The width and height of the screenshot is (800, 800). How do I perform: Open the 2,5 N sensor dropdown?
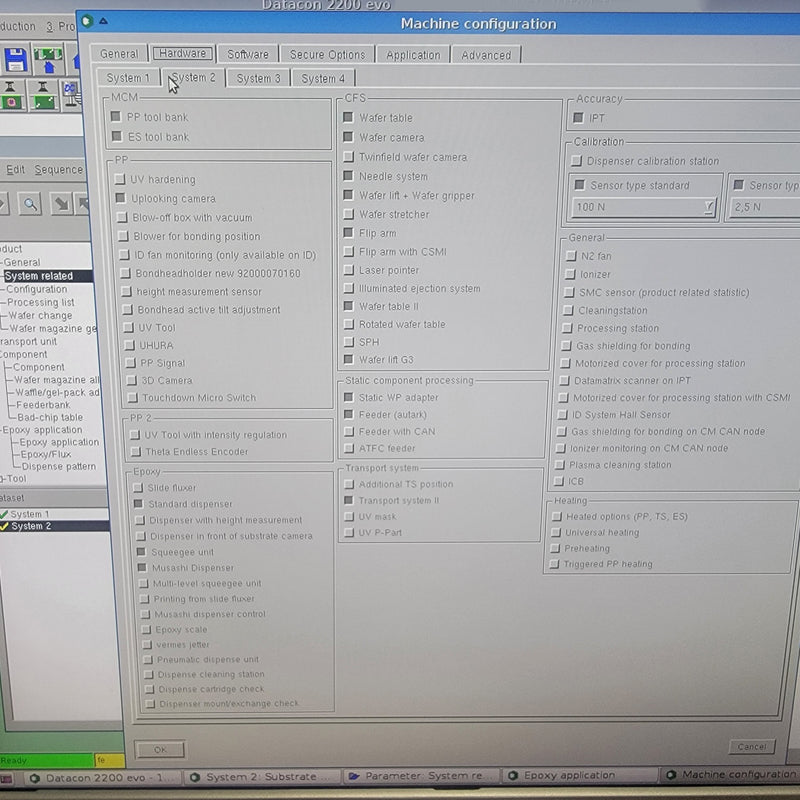tap(764, 207)
